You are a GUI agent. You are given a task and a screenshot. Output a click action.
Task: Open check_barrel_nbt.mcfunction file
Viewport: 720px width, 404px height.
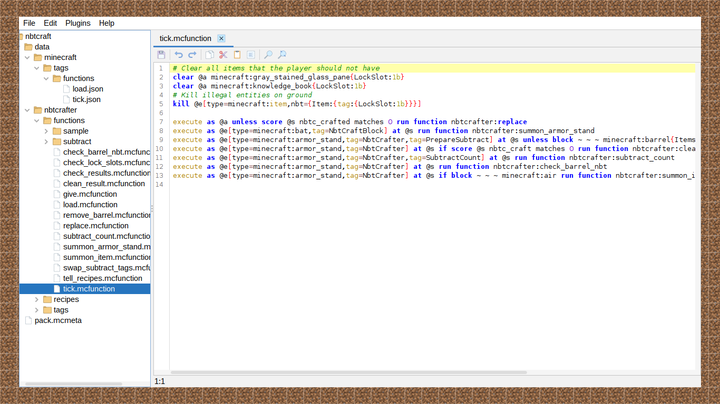tap(107, 152)
